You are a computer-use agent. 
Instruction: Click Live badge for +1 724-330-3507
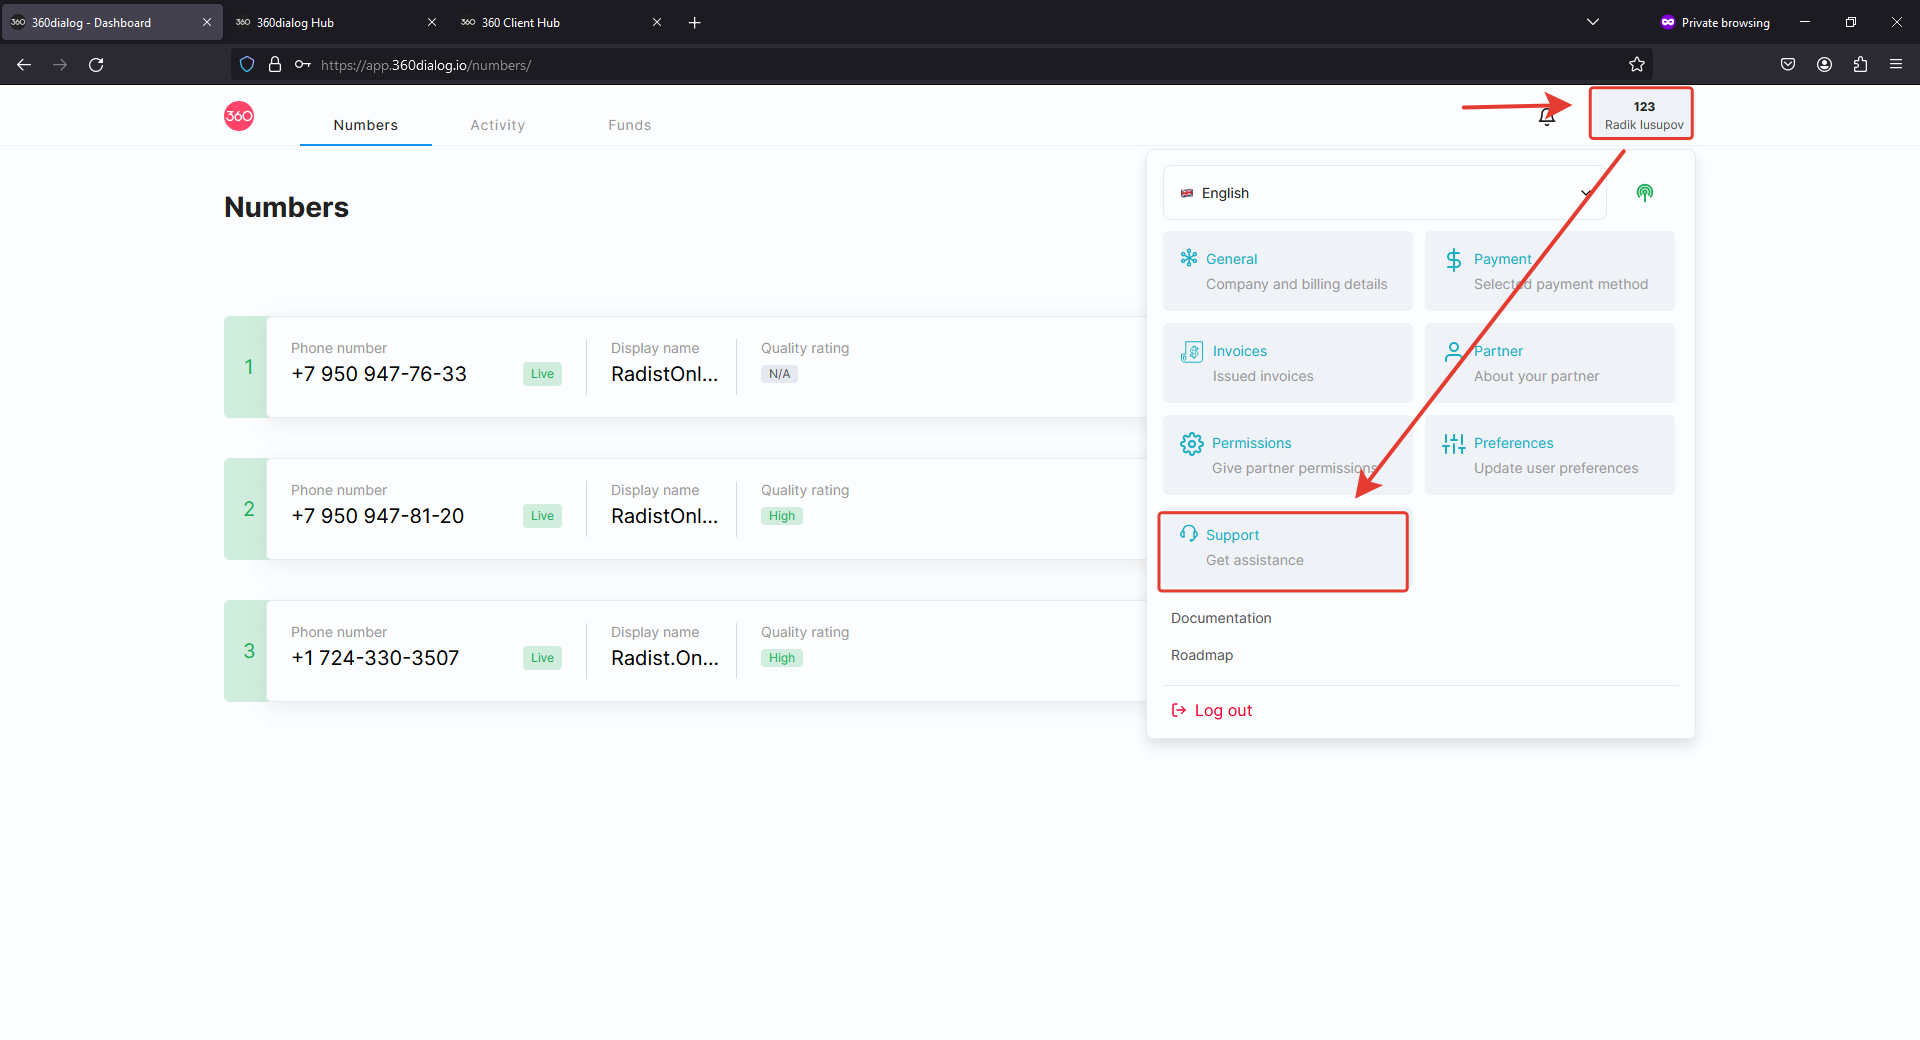(542, 658)
